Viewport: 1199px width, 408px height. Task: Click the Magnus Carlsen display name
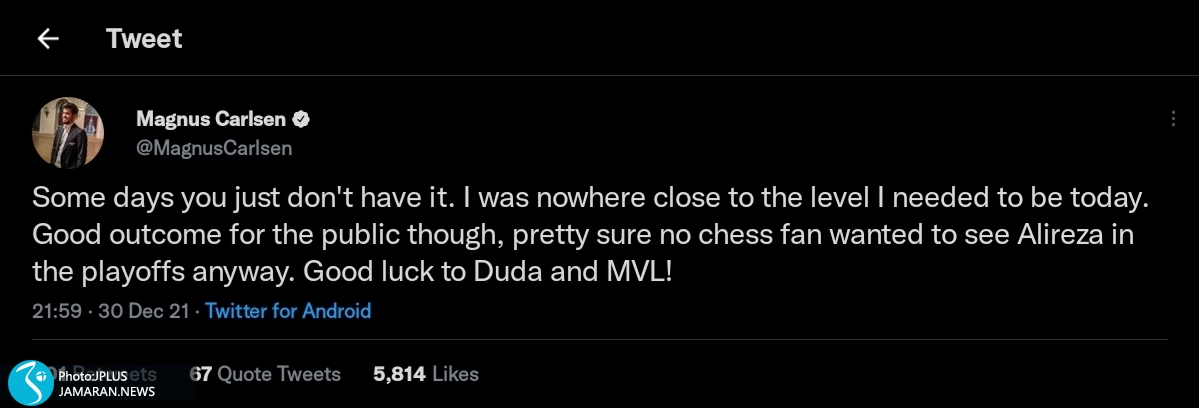coord(211,120)
